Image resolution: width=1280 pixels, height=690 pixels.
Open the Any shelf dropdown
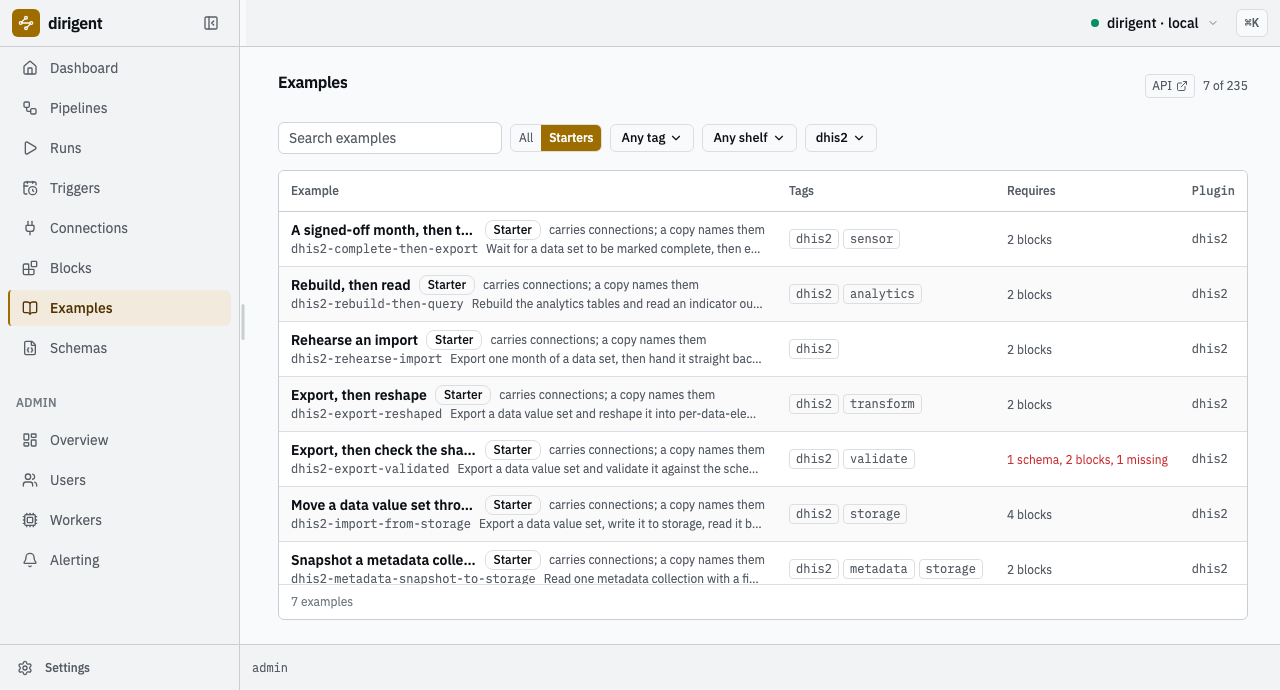point(749,138)
